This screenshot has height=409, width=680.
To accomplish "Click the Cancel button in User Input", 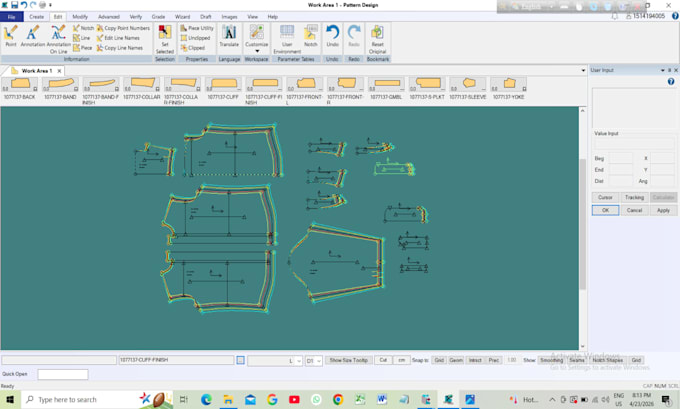I will pyautogui.click(x=634, y=210).
